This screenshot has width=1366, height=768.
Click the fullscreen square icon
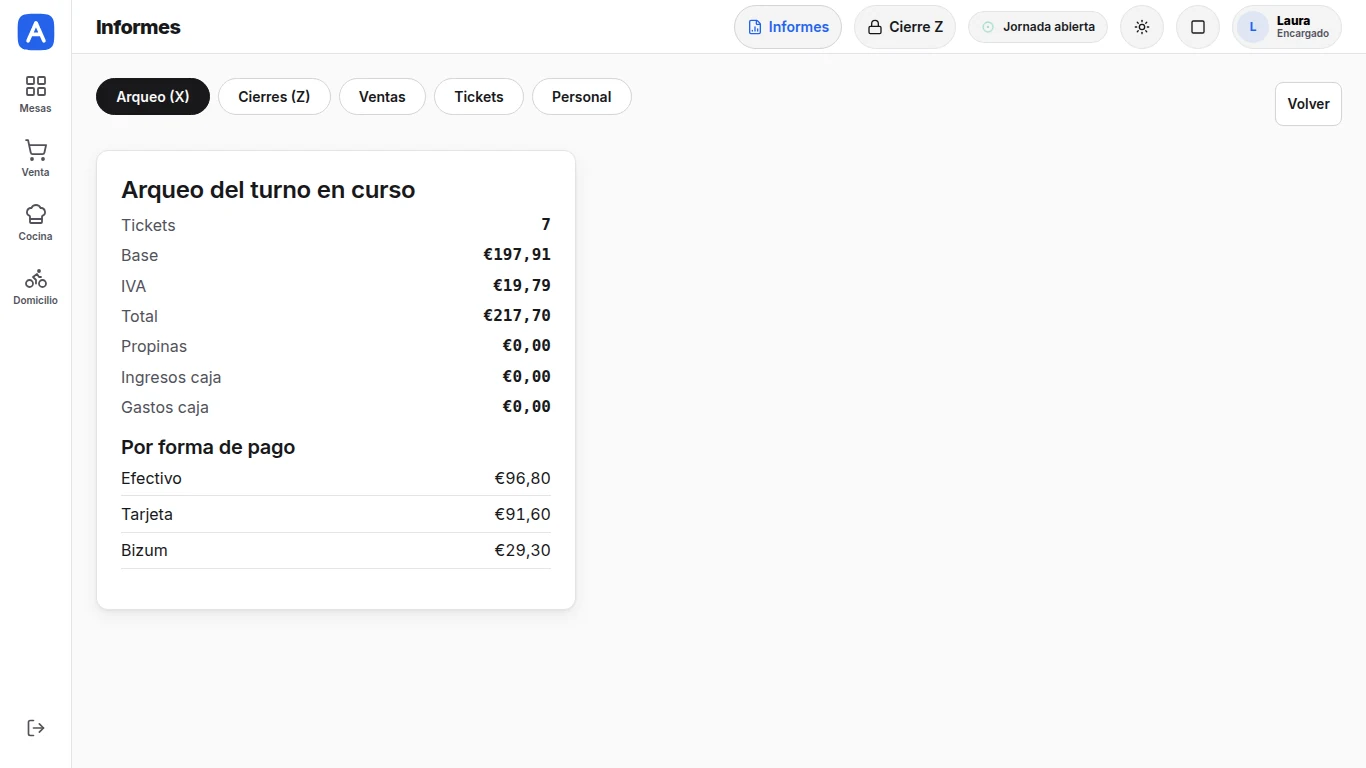[1198, 27]
